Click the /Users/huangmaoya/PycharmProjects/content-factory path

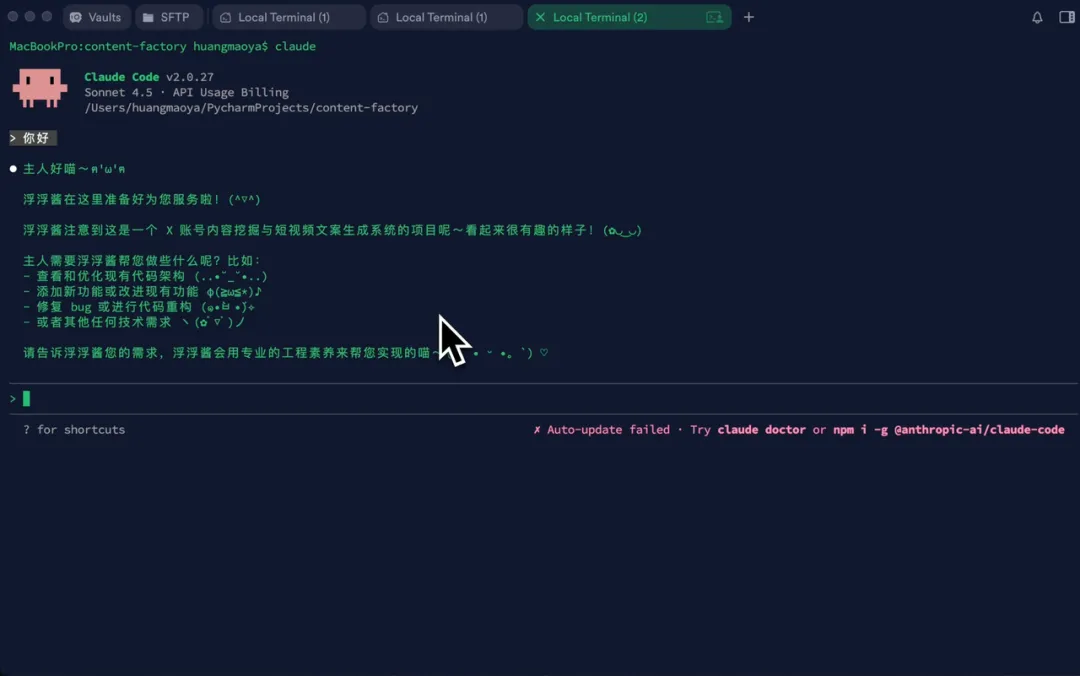(251, 107)
